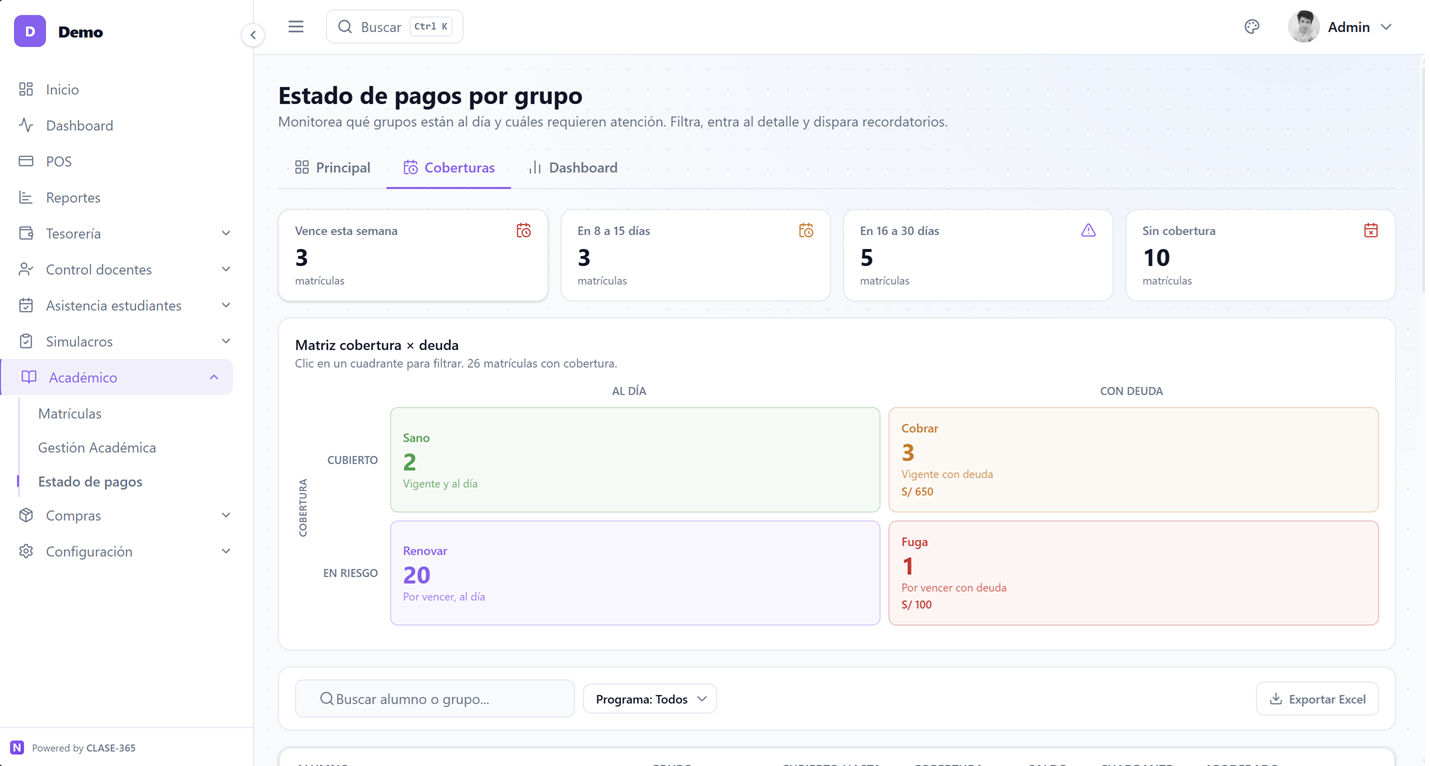Click the download icon in Exportar Excel
This screenshot has width=1430, height=766.
(1276, 699)
